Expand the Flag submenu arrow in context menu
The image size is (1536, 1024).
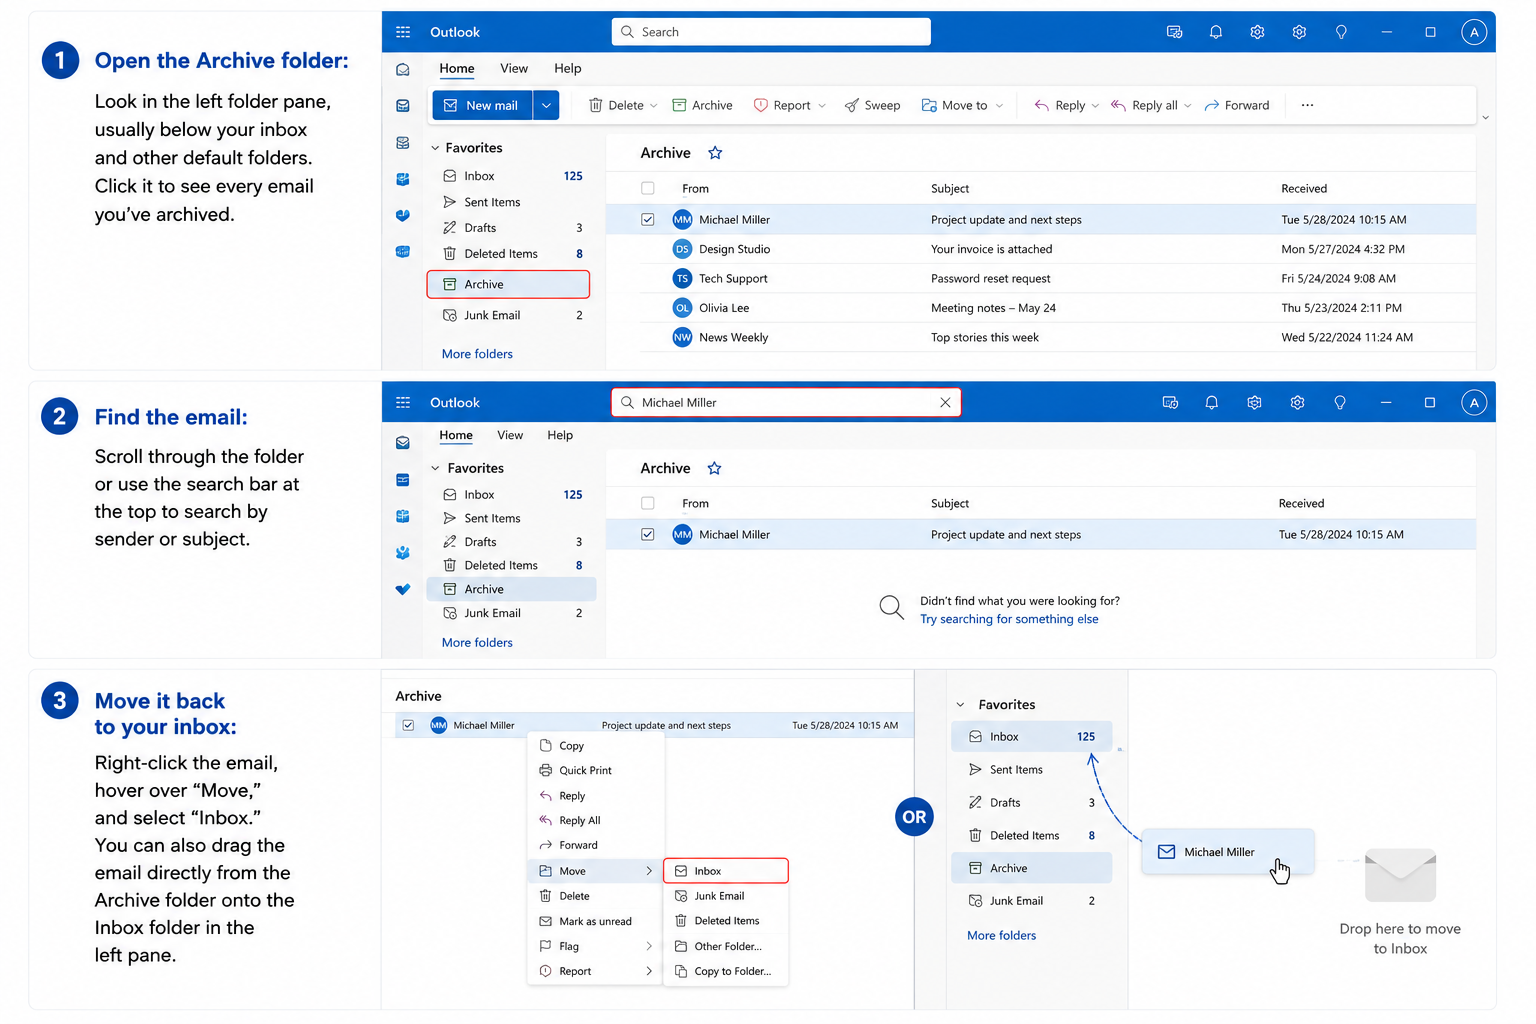pyautogui.click(x=649, y=946)
